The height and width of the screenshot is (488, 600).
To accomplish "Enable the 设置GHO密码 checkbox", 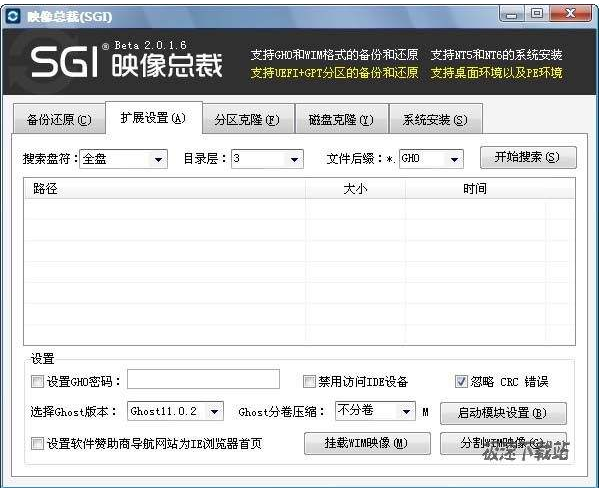I will [x=37, y=381].
